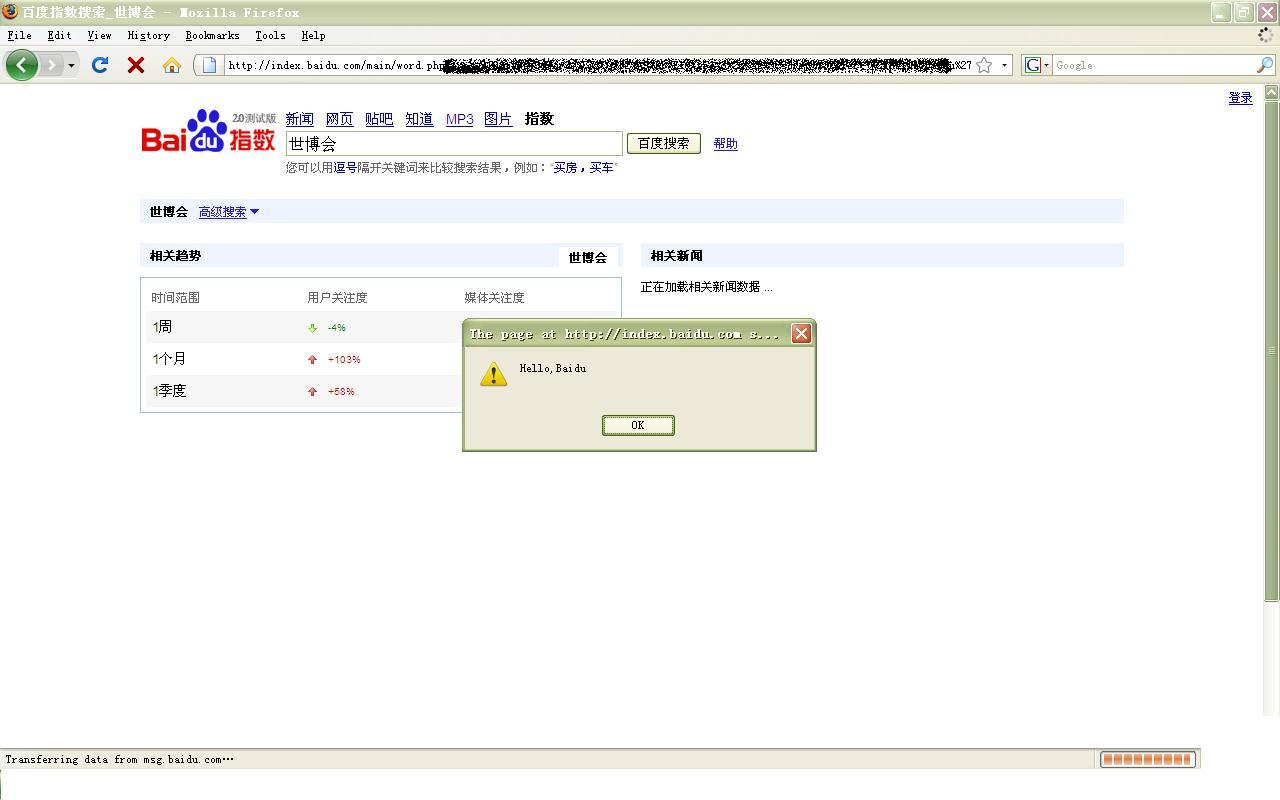The width and height of the screenshot is (1280, 800).
Task: Click the Baidu keyword input field
Action: (453, 144)
